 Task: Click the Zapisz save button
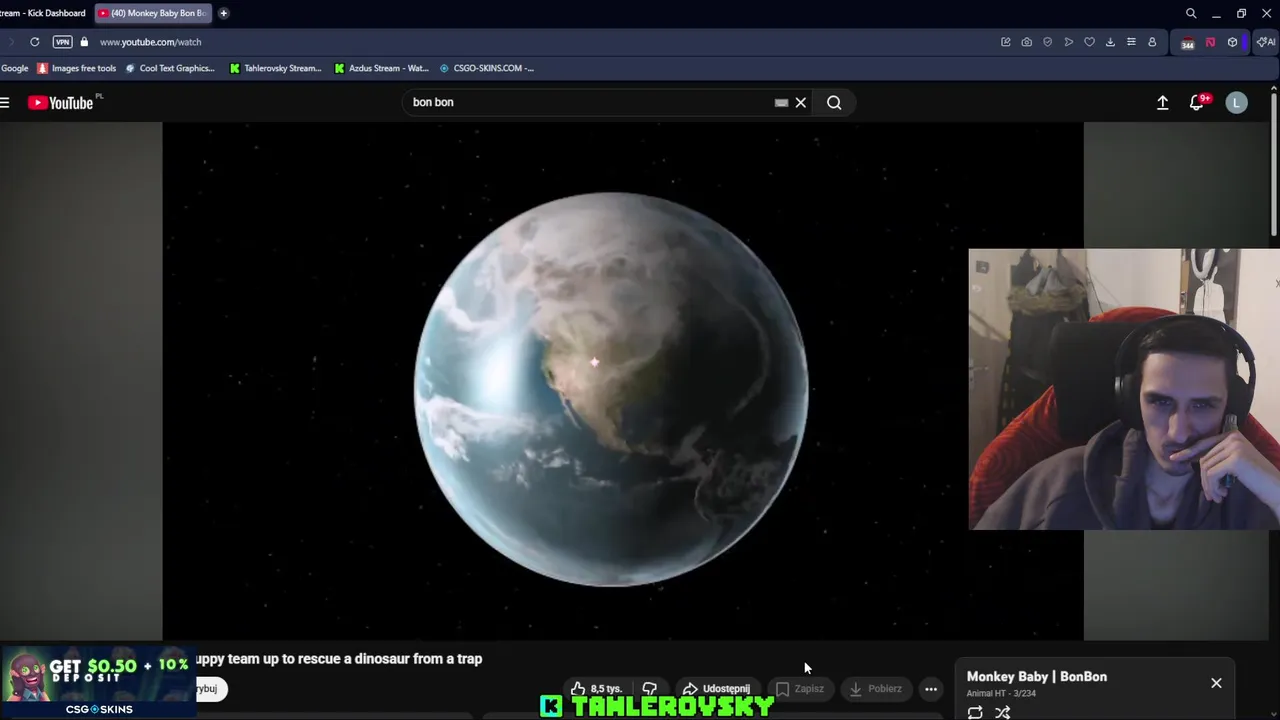pos(800,688)
